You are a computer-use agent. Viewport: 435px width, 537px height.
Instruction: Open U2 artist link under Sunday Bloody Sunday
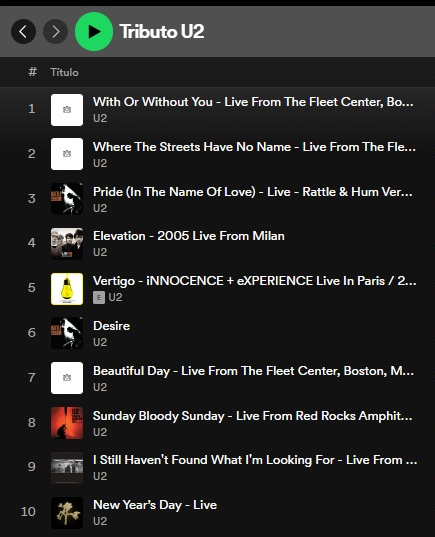click(100, 432)
